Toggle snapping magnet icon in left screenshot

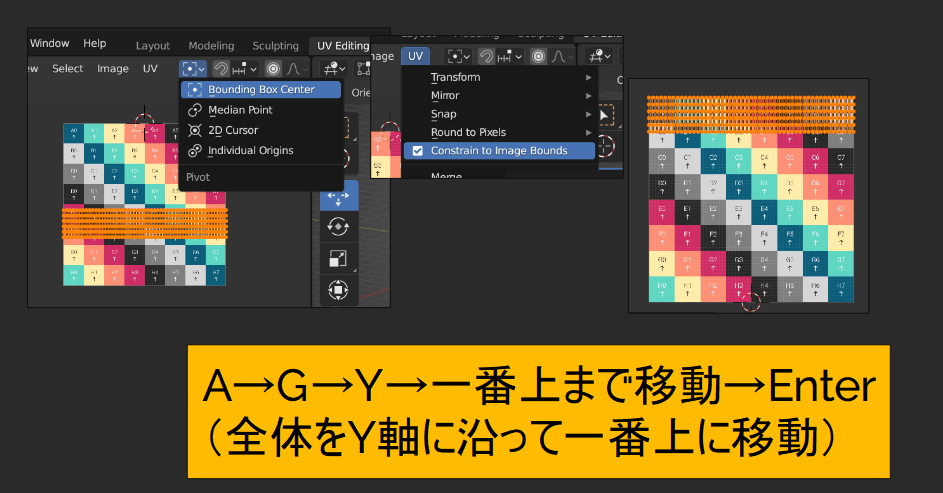click(x=221, y=69)
